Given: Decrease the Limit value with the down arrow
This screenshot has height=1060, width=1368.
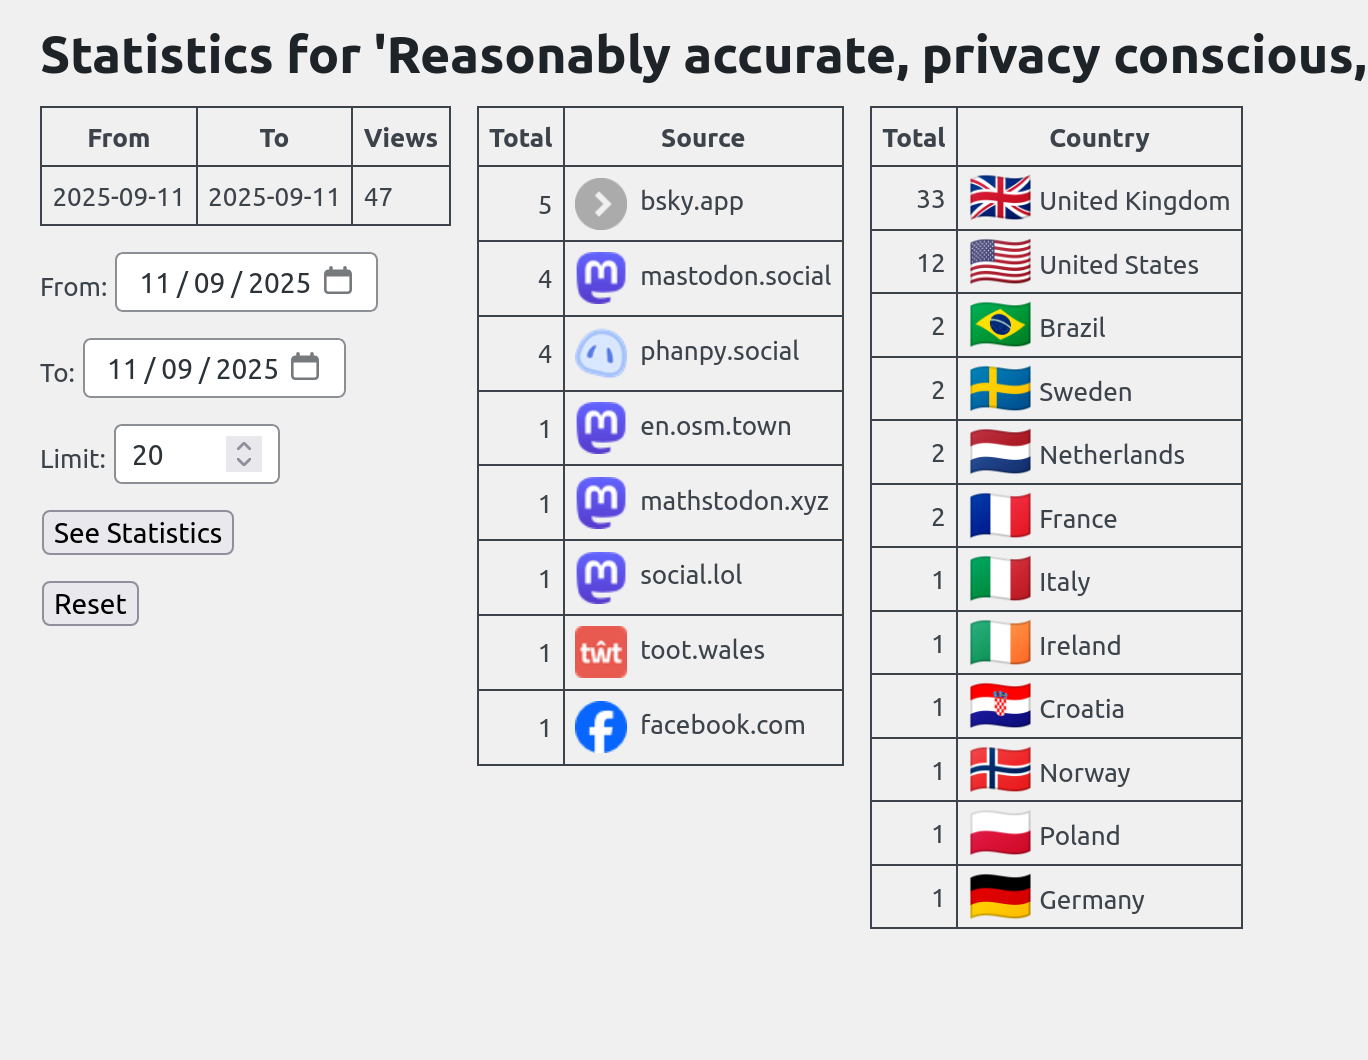Looking at the screenshot, I should tap(244, 462).
